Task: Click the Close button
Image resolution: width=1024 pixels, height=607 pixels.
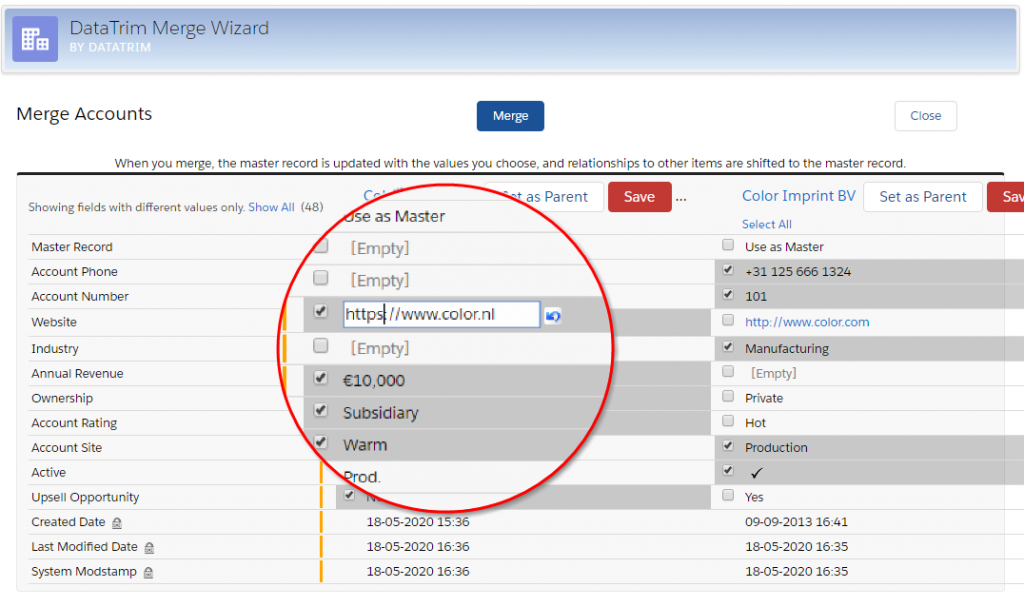Action: pos(925,116)
